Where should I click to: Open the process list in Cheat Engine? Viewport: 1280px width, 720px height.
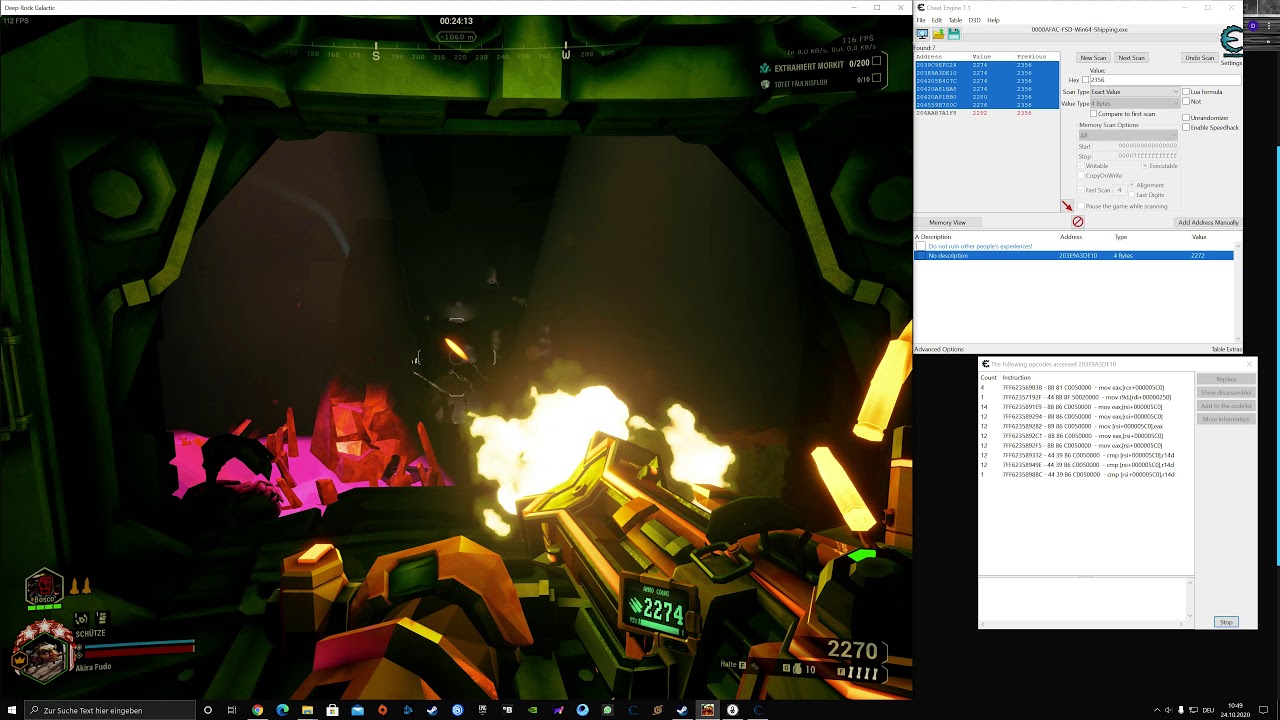[922, 34]
